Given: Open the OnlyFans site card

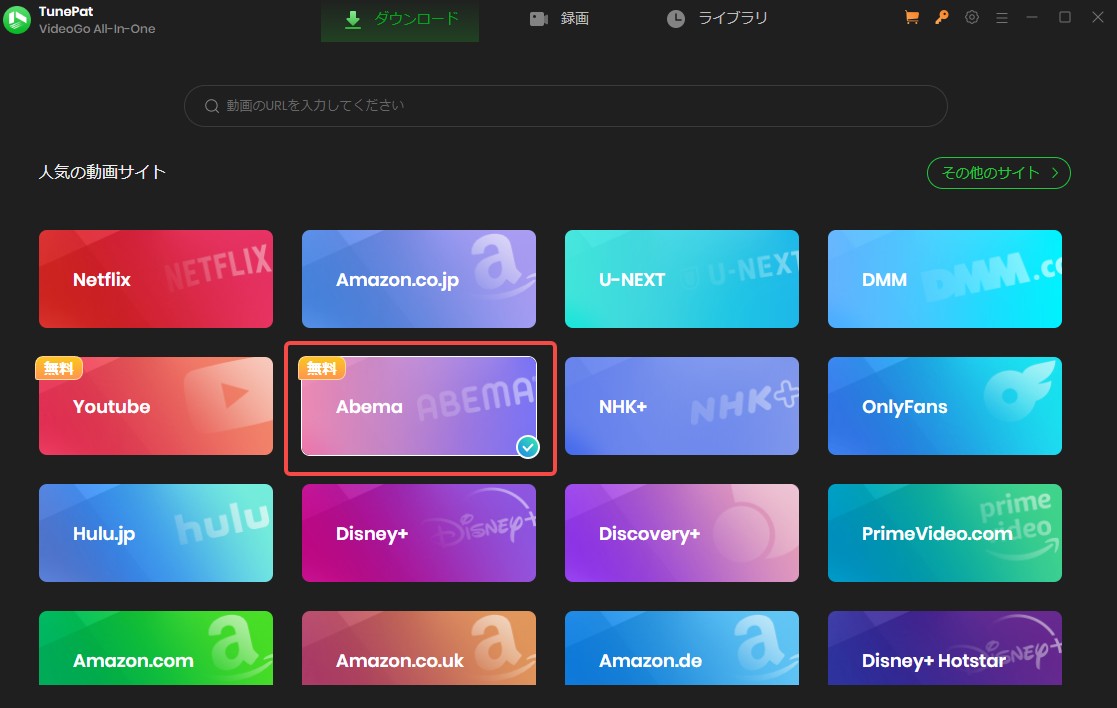Looking at the screenshot, I should coord(944,406).
